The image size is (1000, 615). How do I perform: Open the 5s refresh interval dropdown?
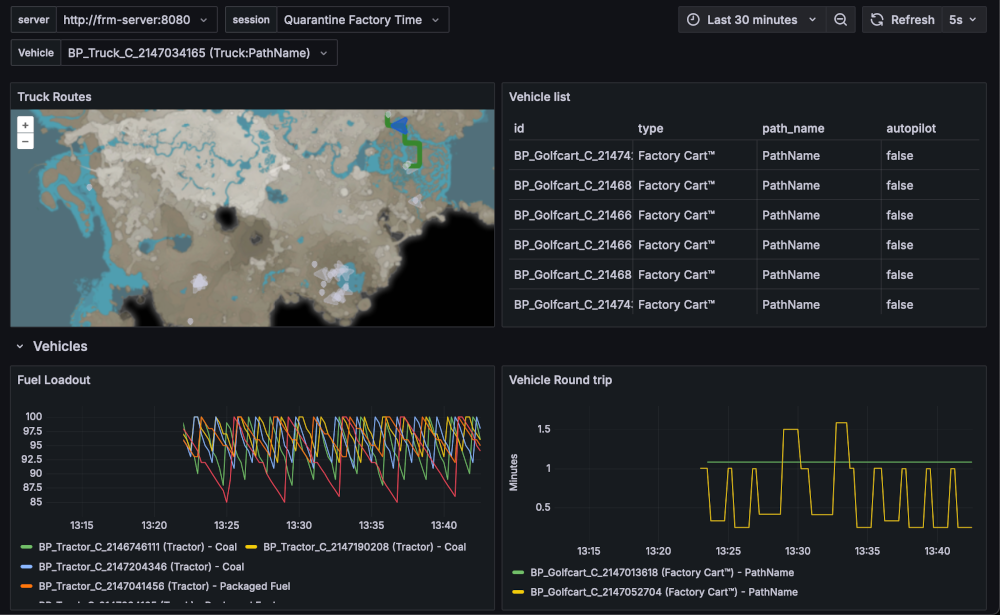963,20
